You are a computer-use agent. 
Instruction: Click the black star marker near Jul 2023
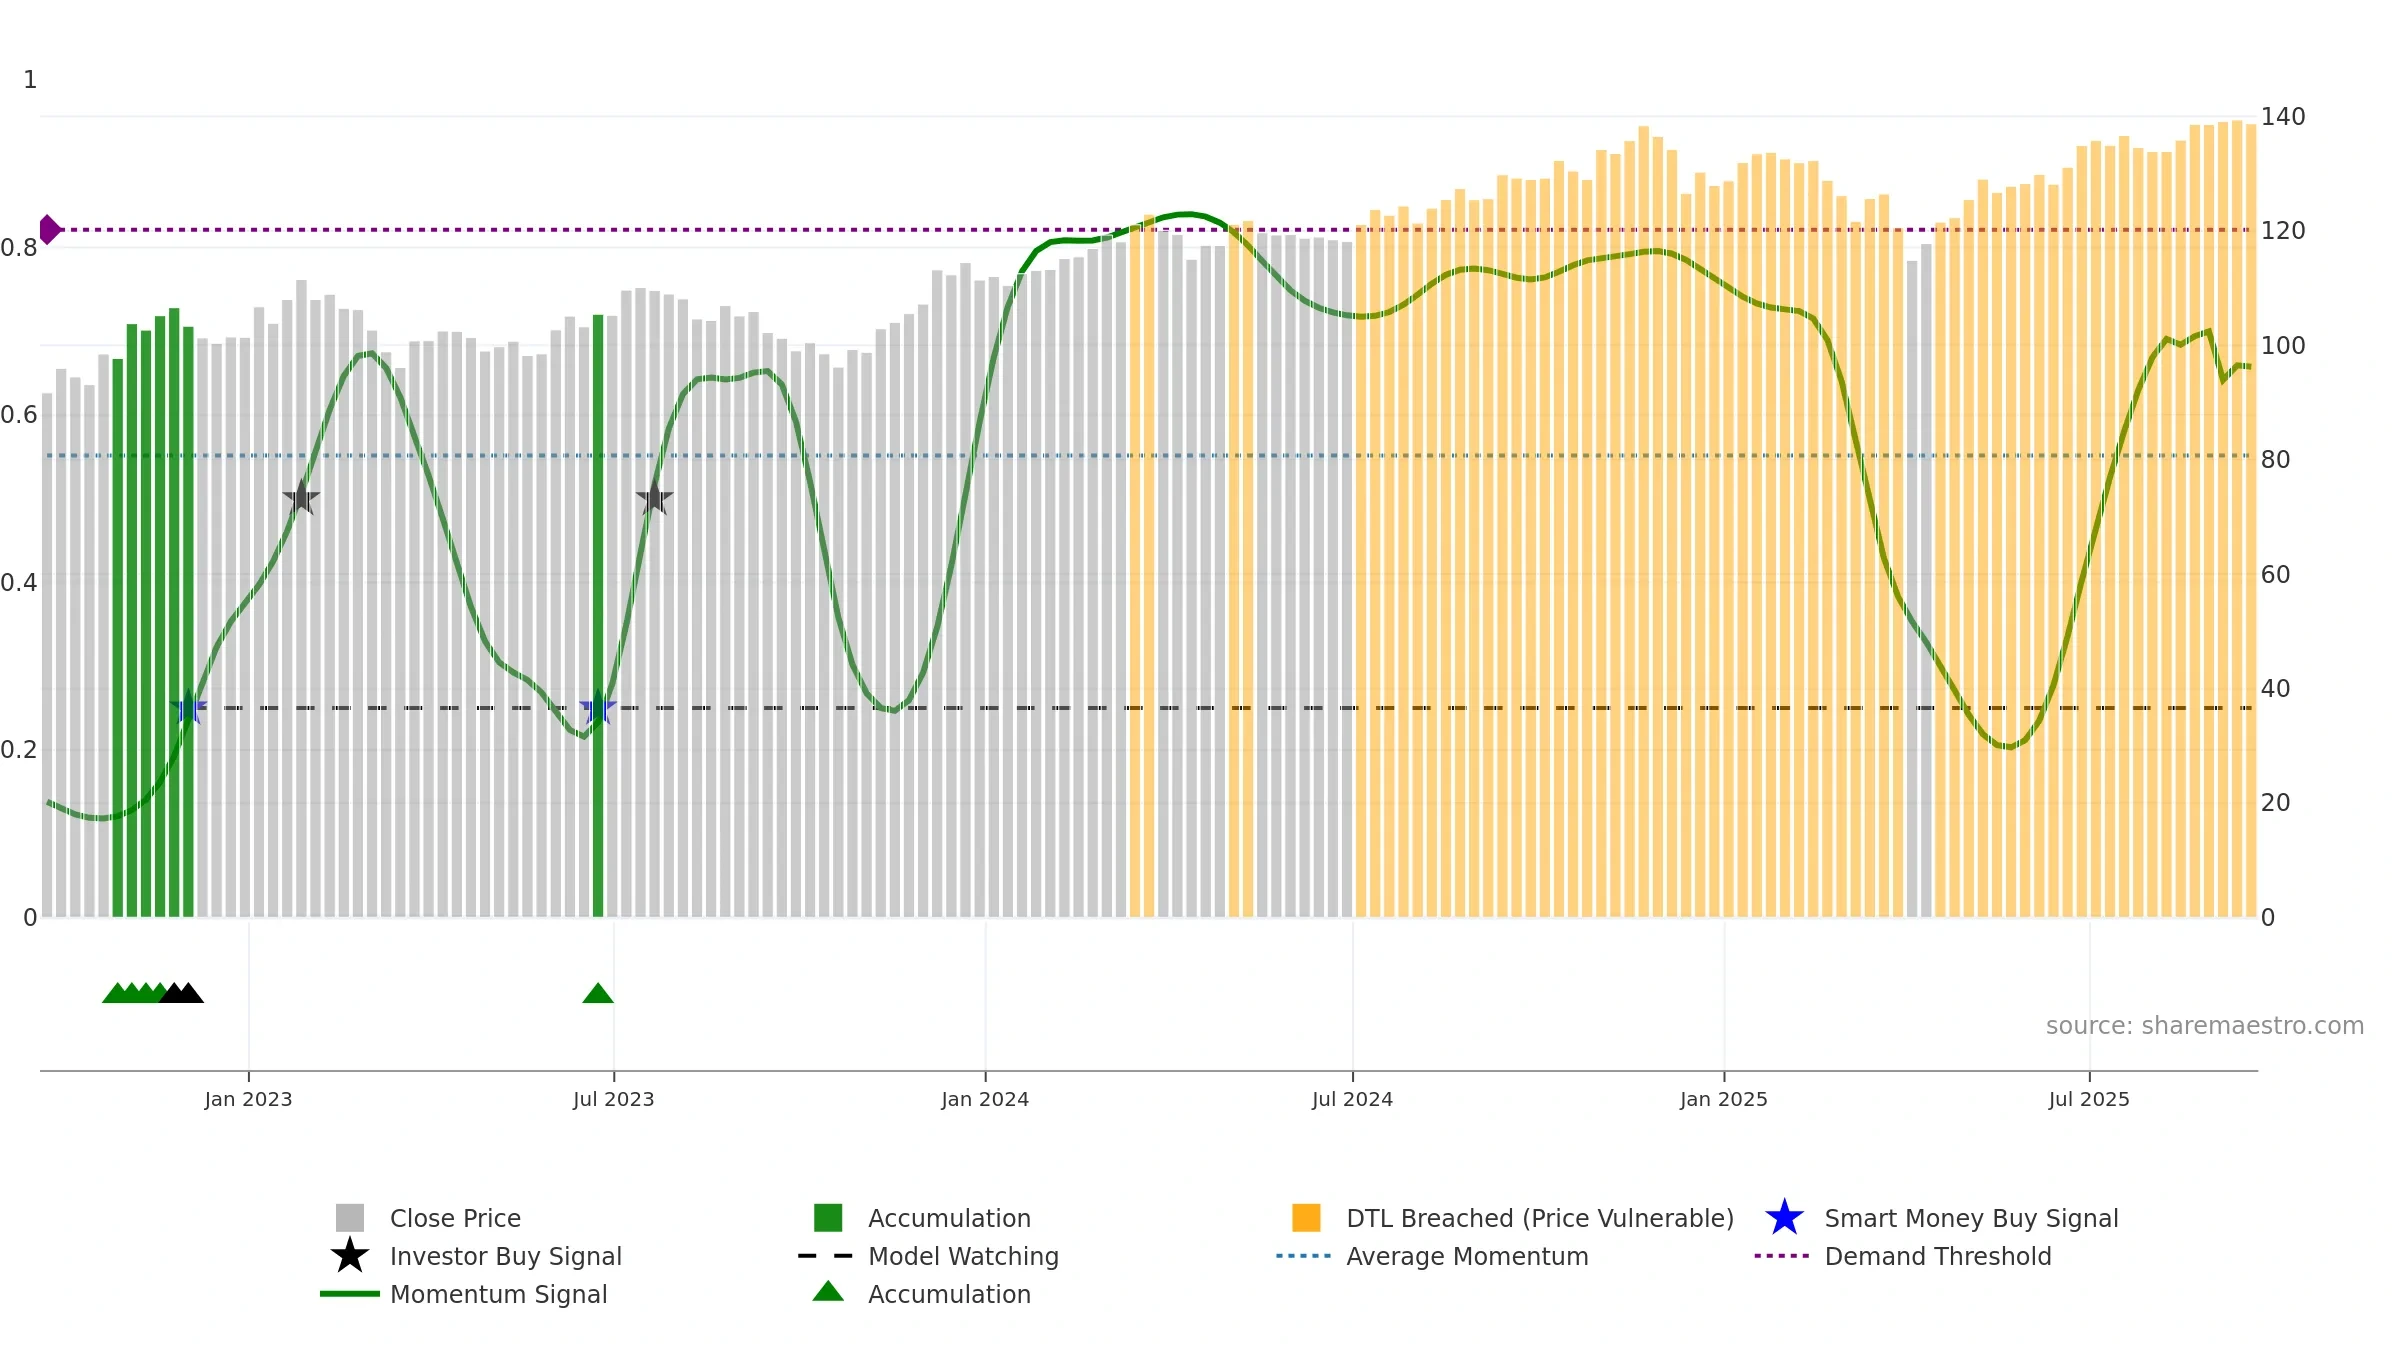[654, 498]
